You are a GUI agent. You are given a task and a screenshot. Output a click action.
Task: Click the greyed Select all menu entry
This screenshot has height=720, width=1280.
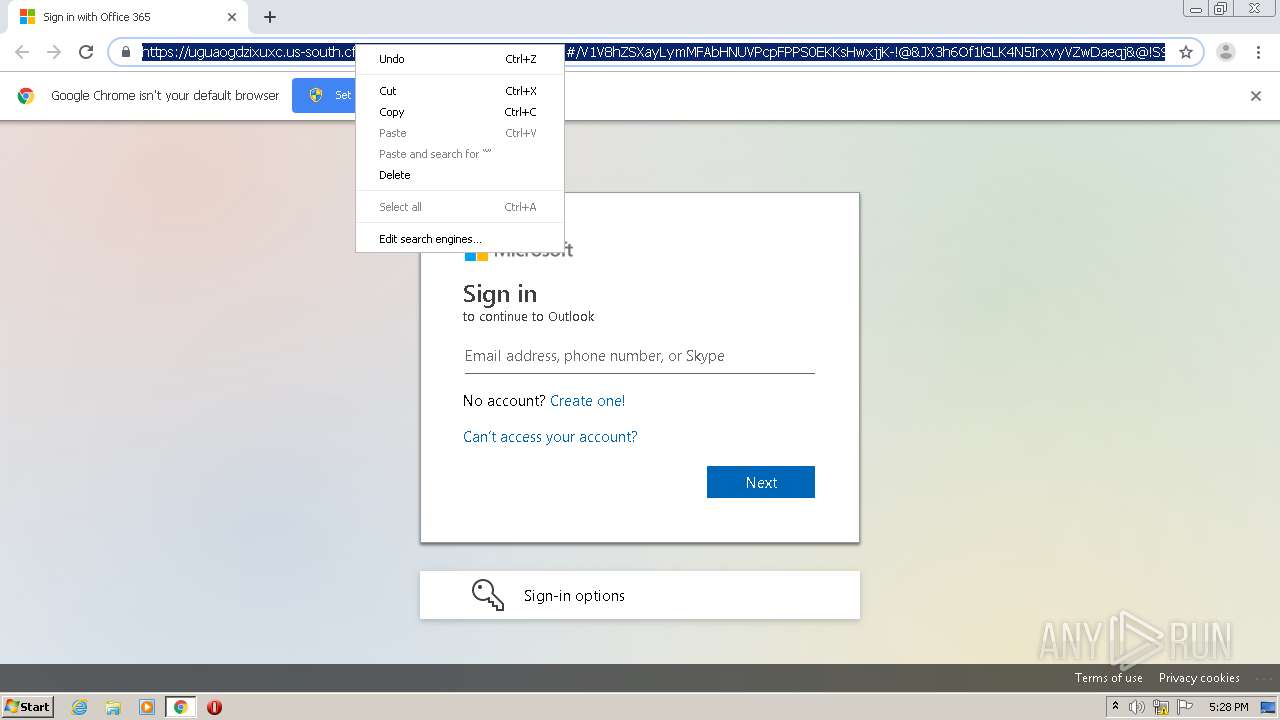pos(460,207)
